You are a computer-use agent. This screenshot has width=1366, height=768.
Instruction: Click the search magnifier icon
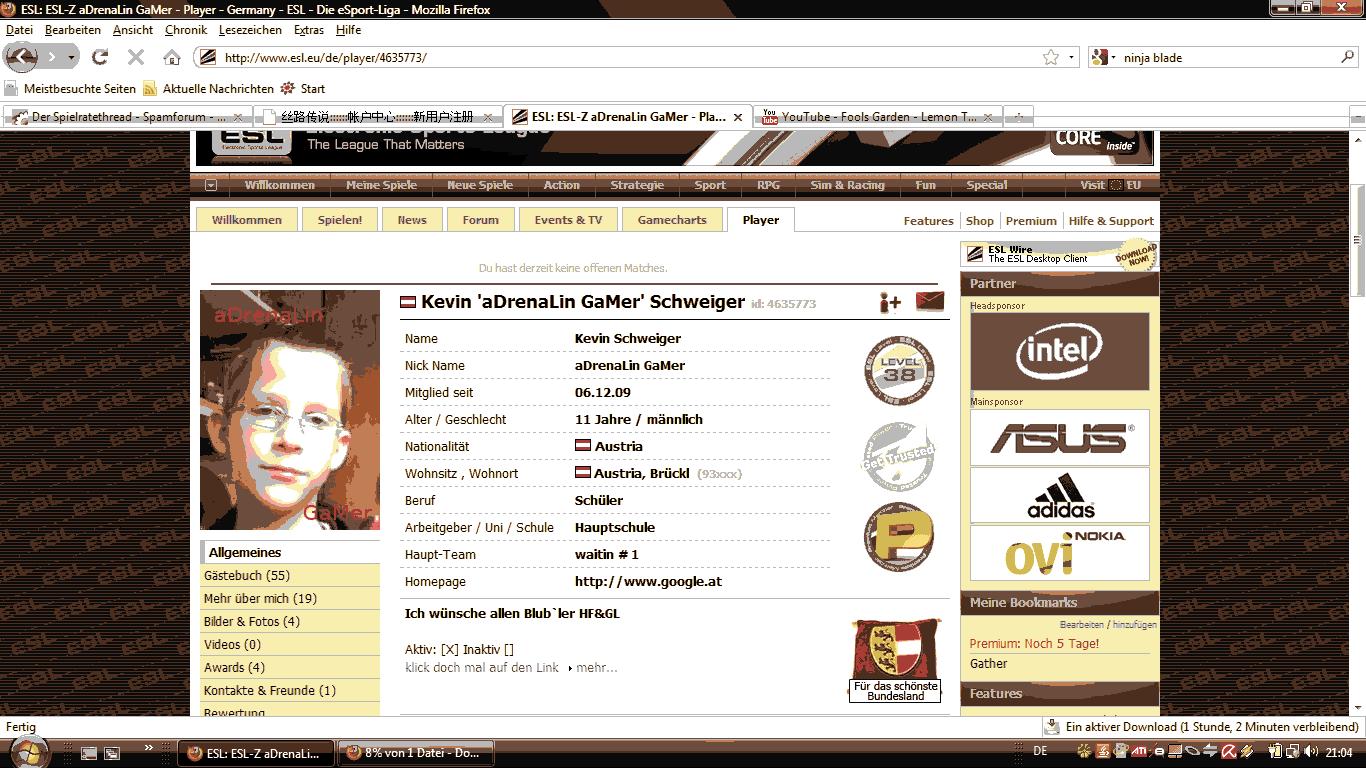(x=1347, y=58)
